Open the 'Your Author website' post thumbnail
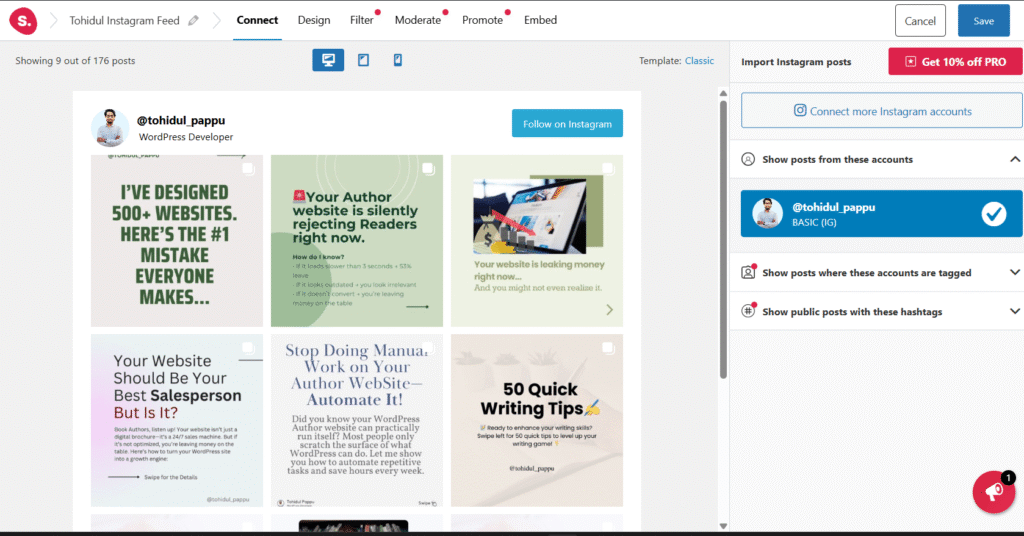This screenshot has width=1024, height=536. [357, 241]
